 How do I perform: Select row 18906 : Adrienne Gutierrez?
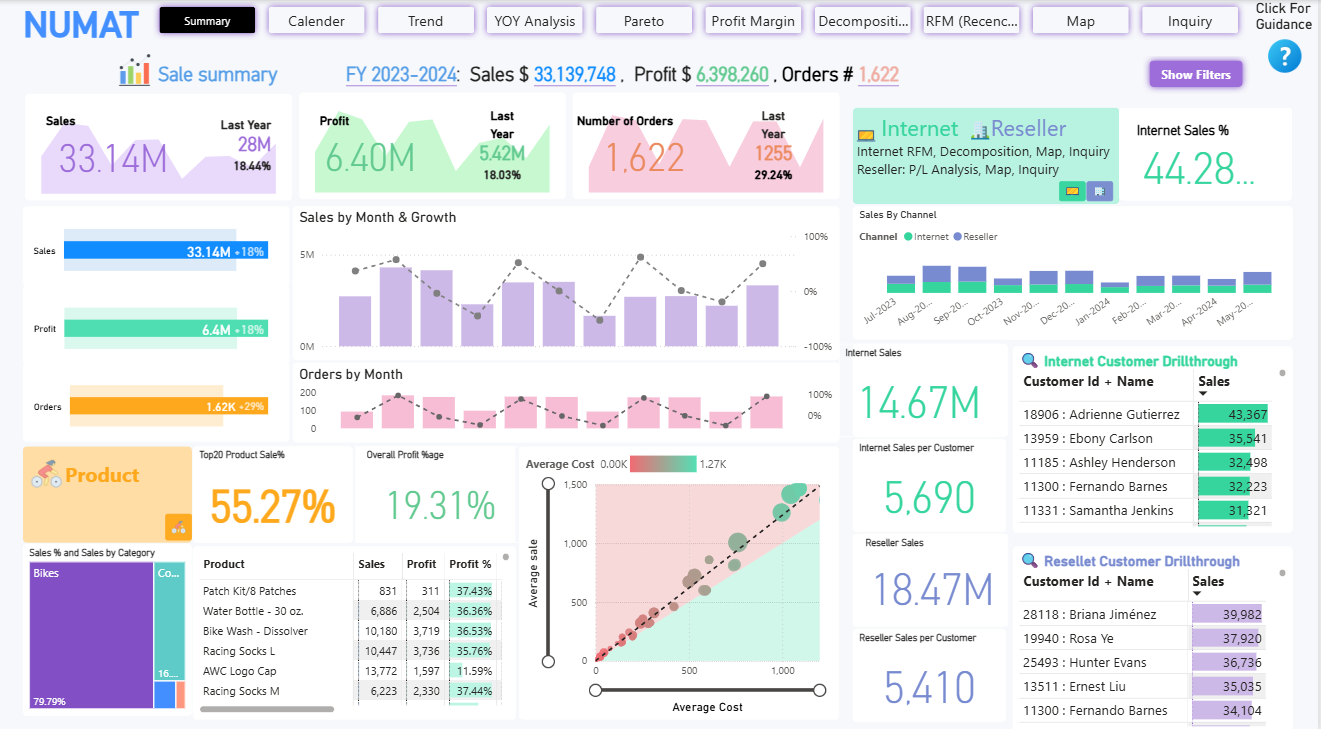click(x=1145, y=414)
